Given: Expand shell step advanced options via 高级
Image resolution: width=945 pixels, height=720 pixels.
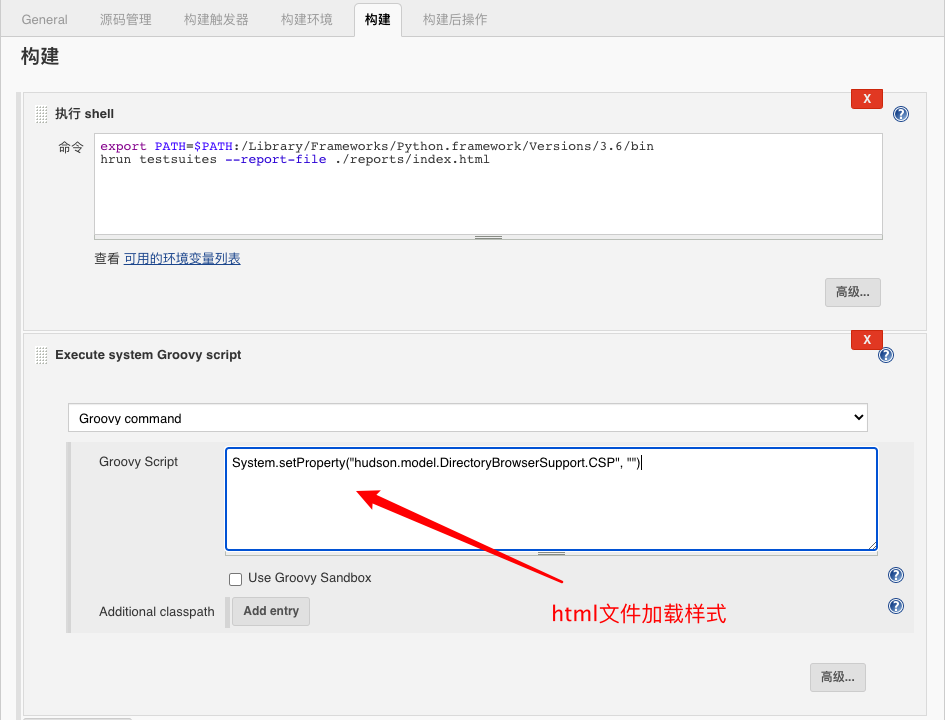Looking at the screenshot, I should pos(852,292).
